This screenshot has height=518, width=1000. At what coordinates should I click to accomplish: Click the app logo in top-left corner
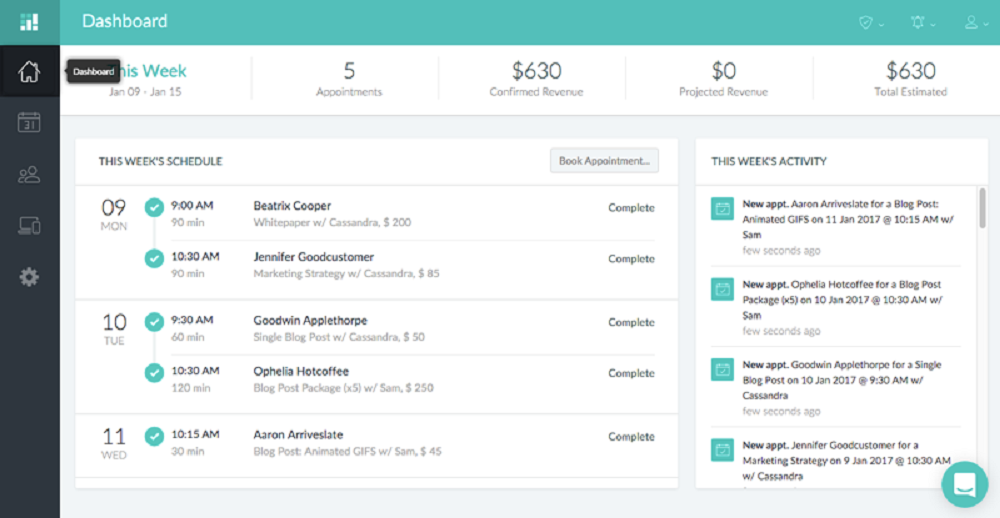[29, 21]
